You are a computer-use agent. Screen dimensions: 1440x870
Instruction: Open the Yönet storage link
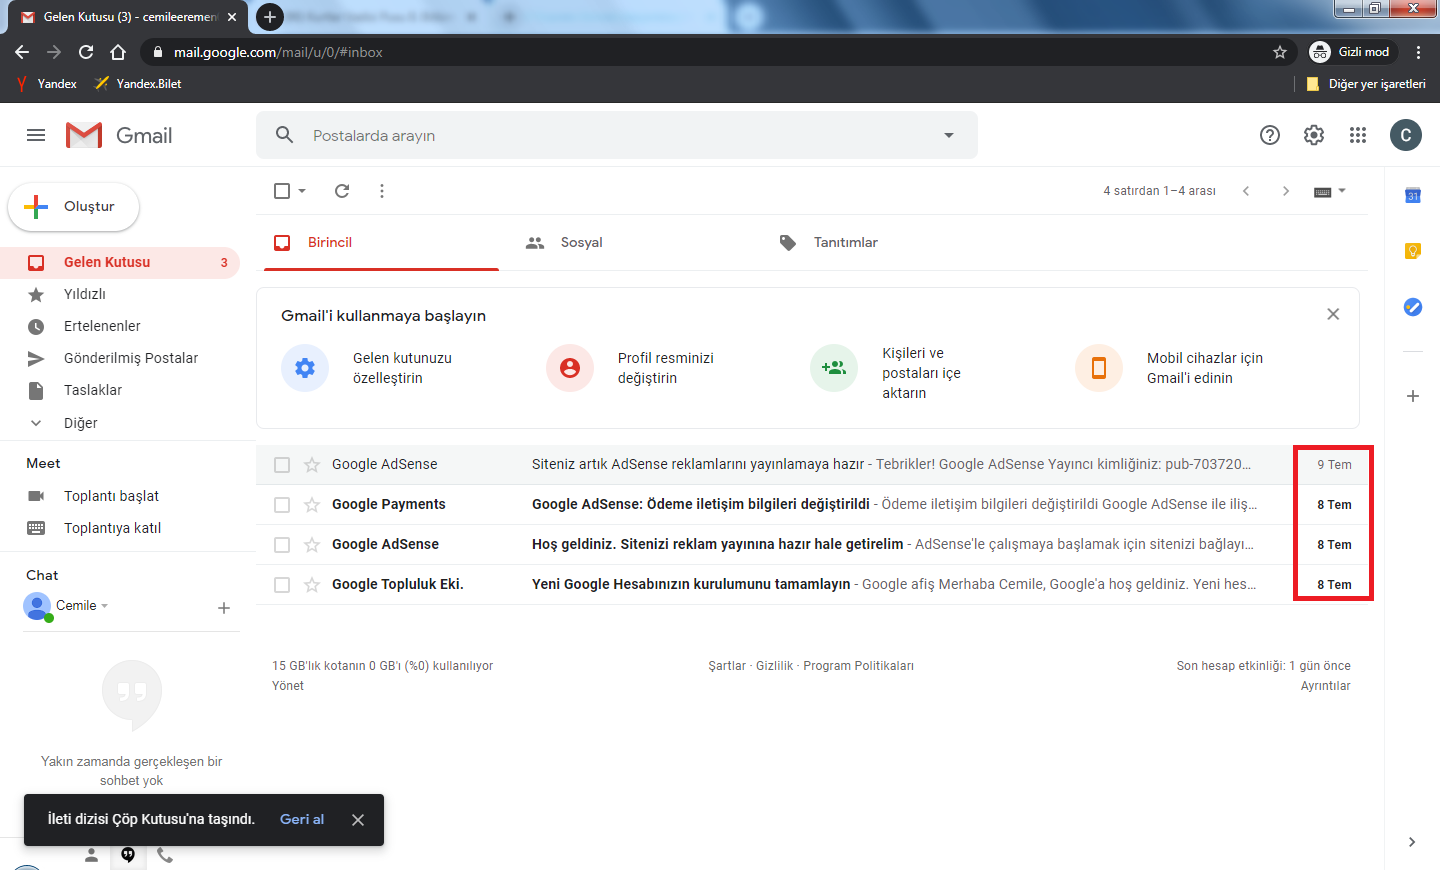[288, 686]
